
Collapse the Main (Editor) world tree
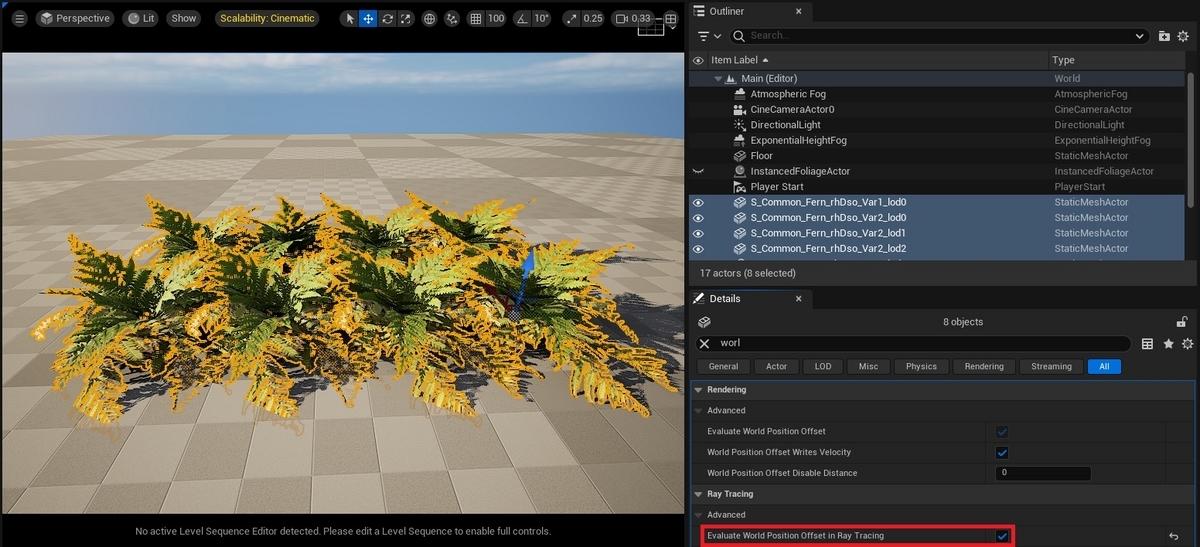[718, 78]
